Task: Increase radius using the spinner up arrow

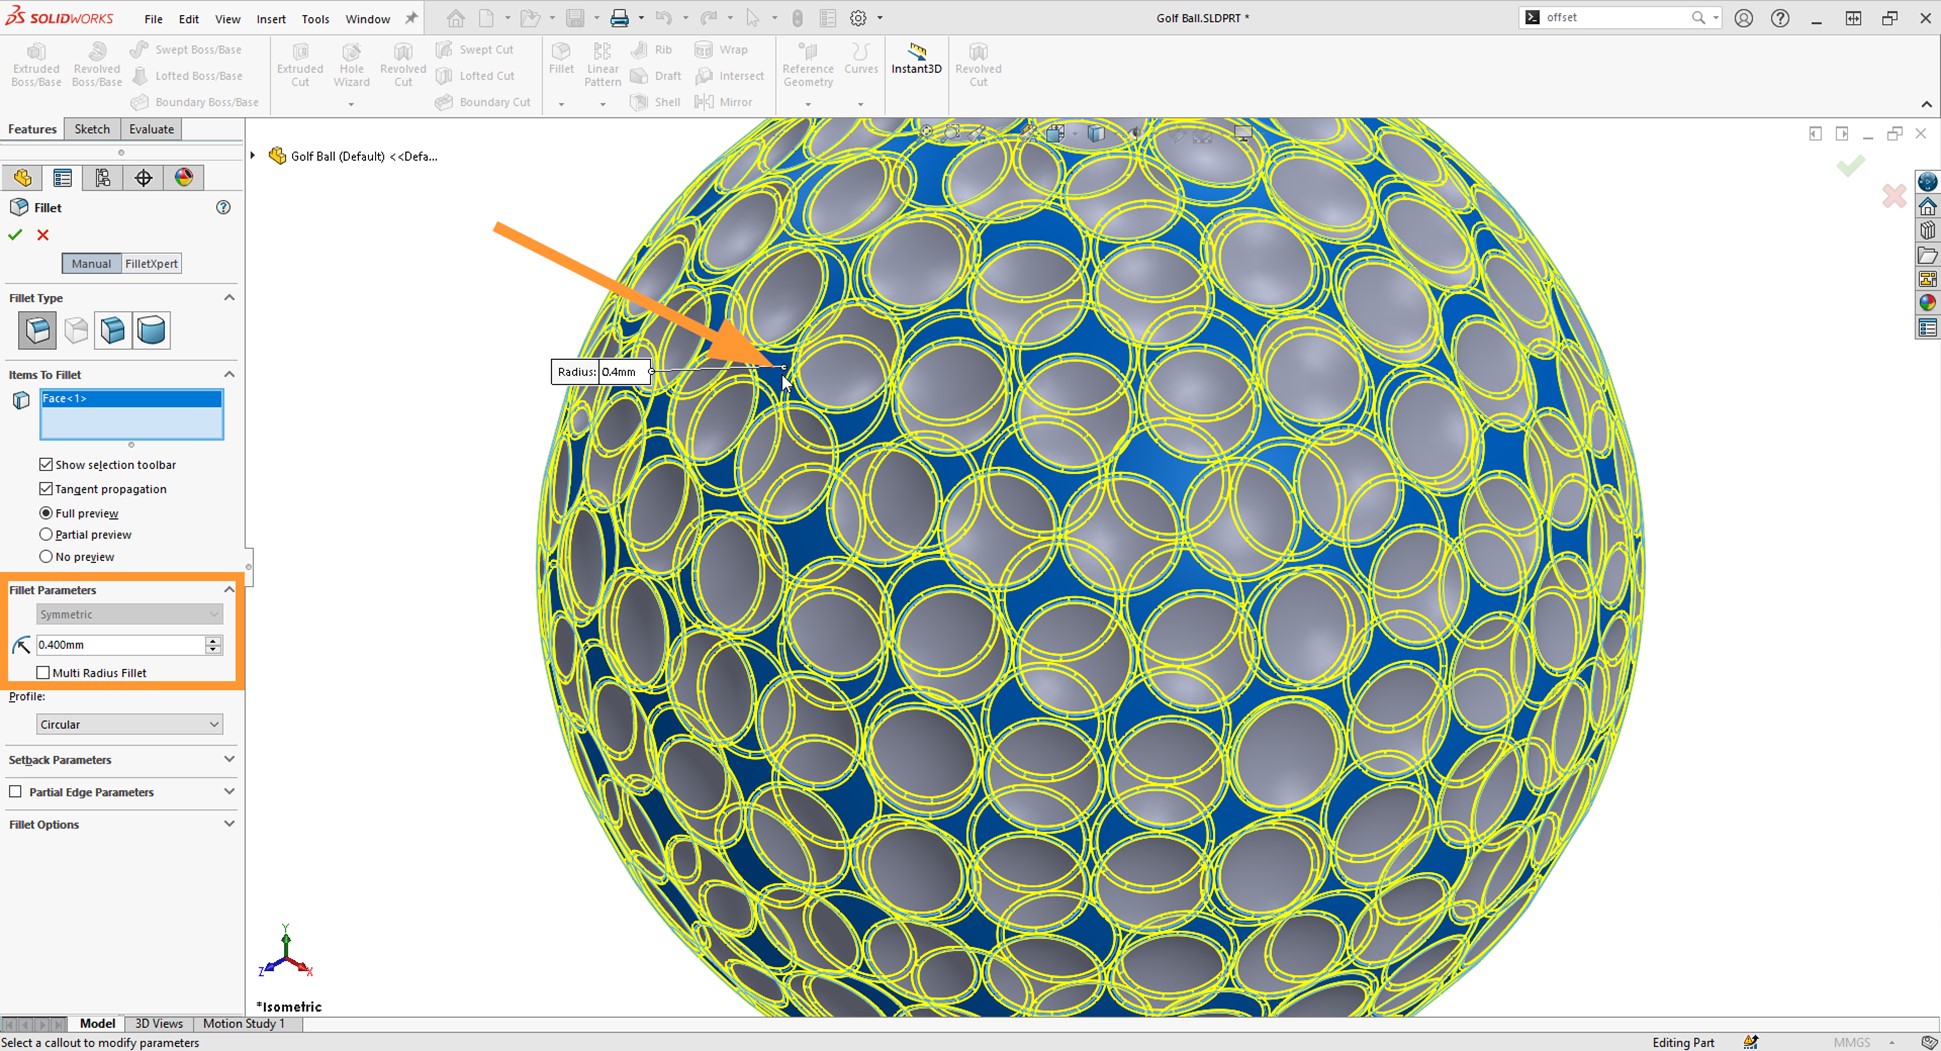Action: 213,640
